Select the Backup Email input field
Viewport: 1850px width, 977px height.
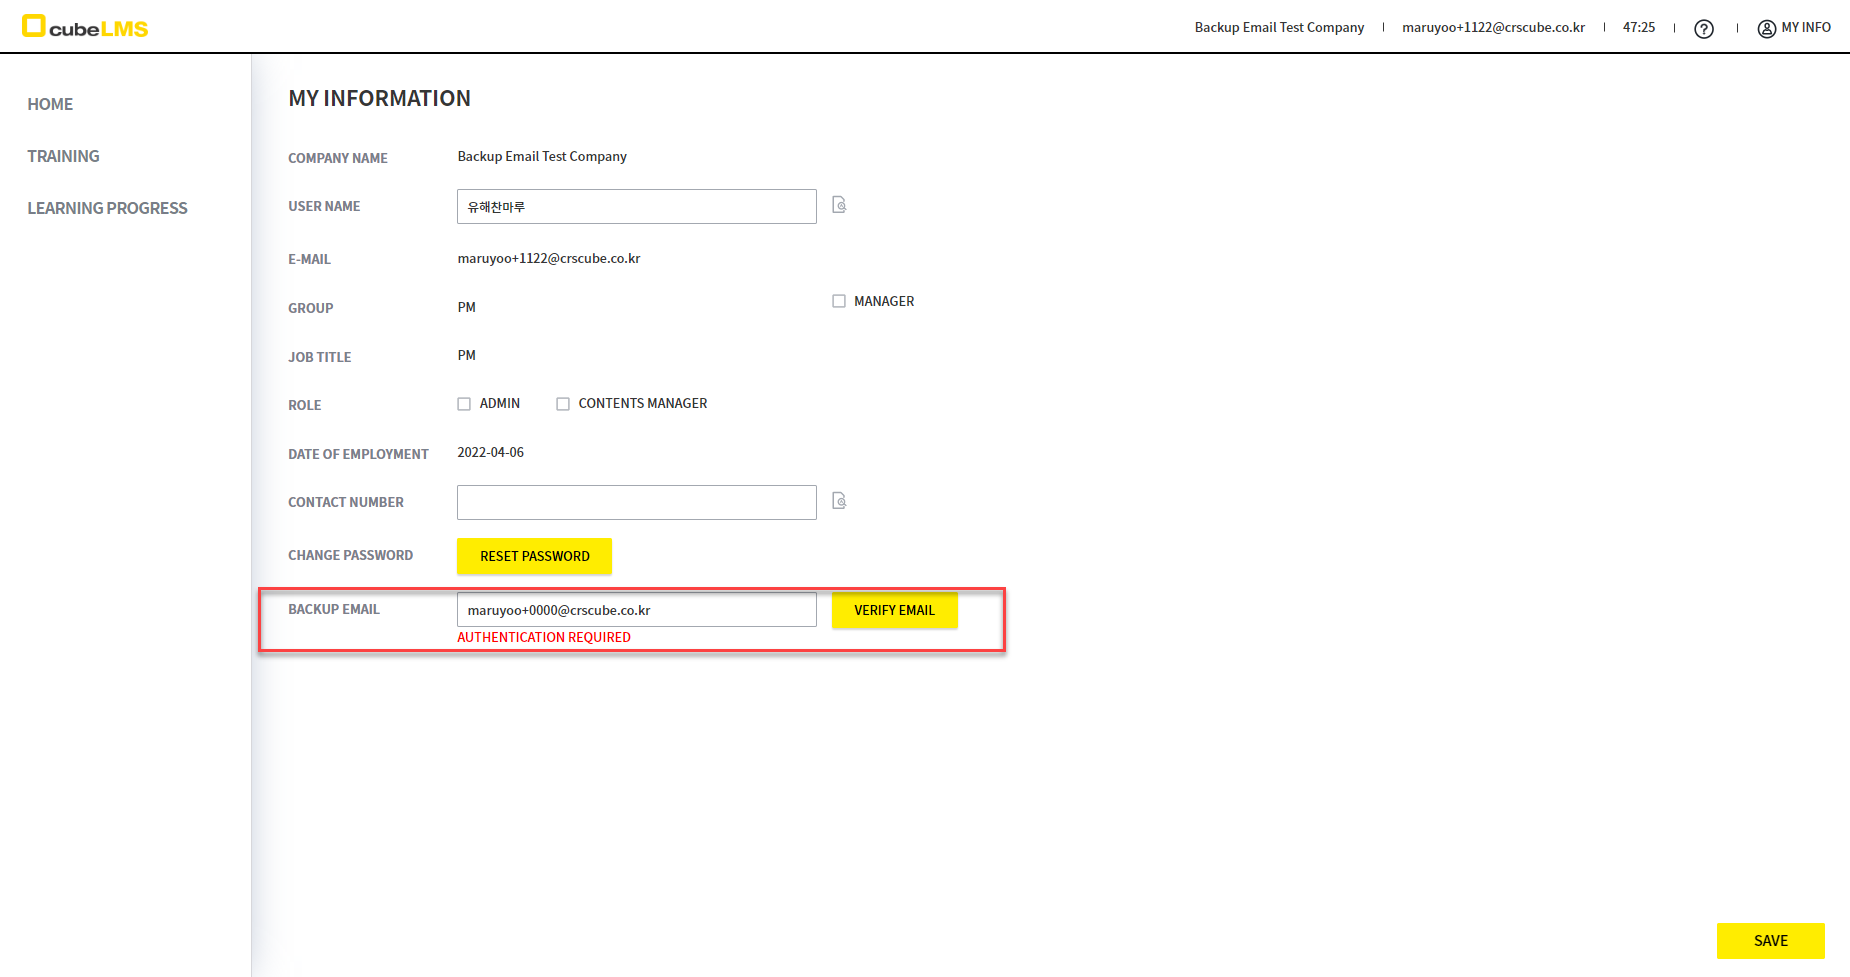coord(636,610)
